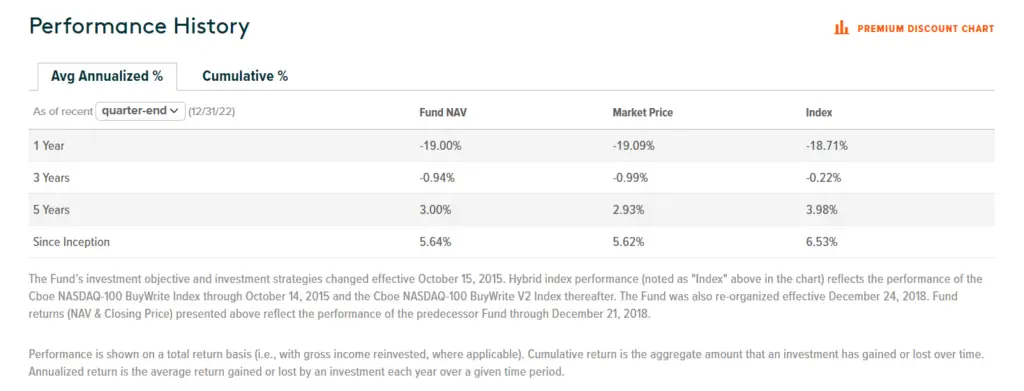Select the 5 Years row label
This screenshot has width=1024, height=391.
[52, 210]
